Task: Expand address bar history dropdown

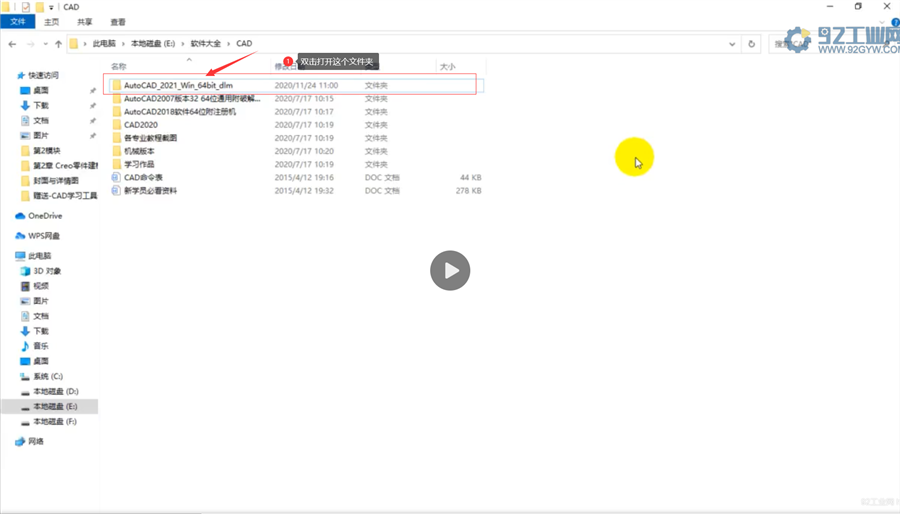Action: [732, 44]
